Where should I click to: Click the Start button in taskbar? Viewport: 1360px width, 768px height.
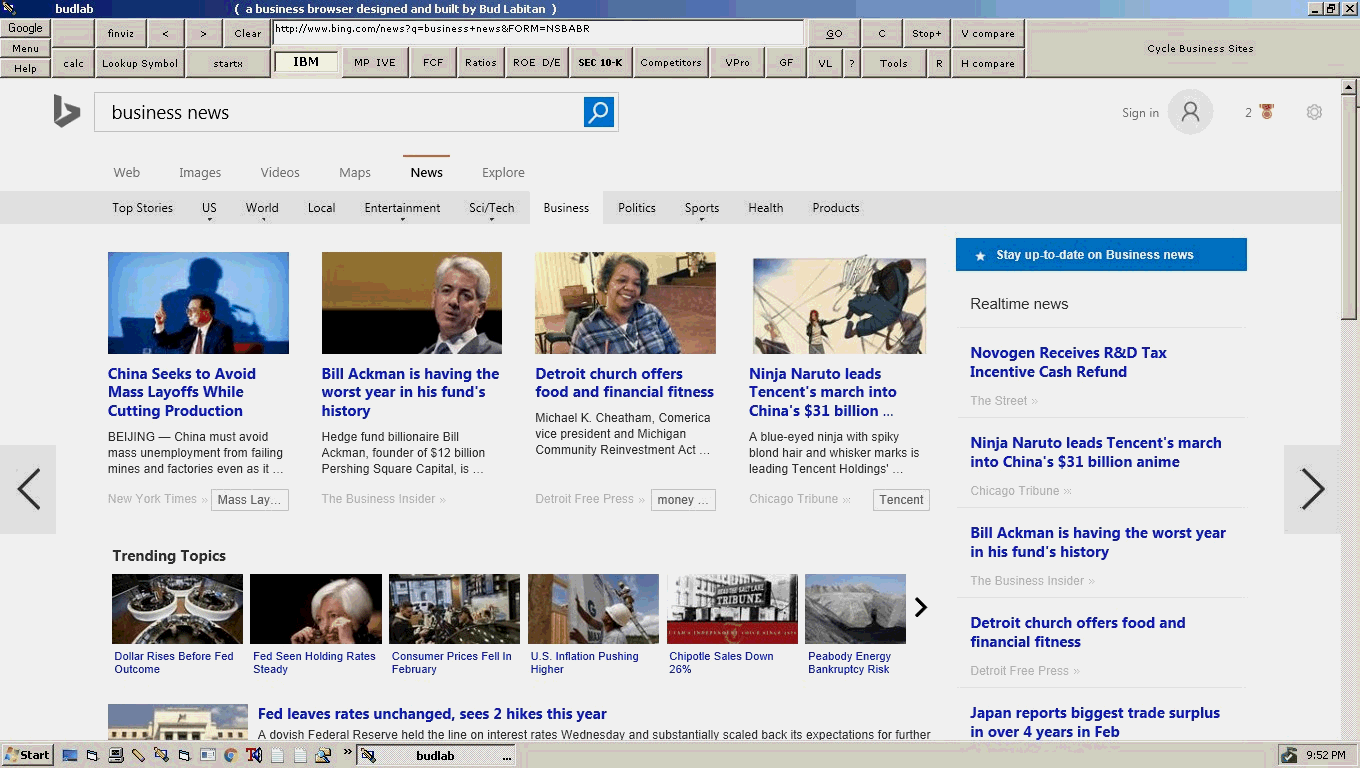27,755
